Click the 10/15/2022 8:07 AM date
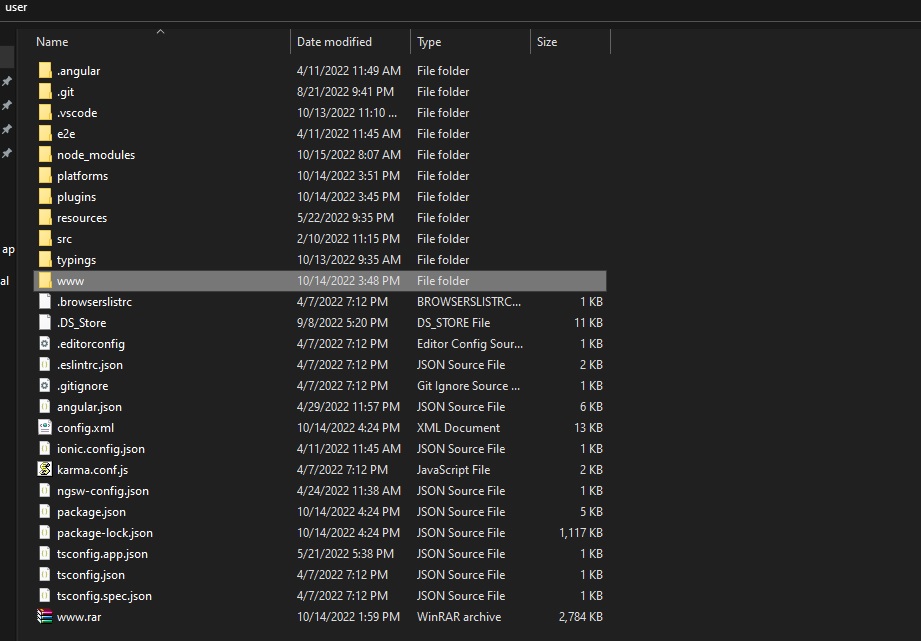 click(349, 155)
